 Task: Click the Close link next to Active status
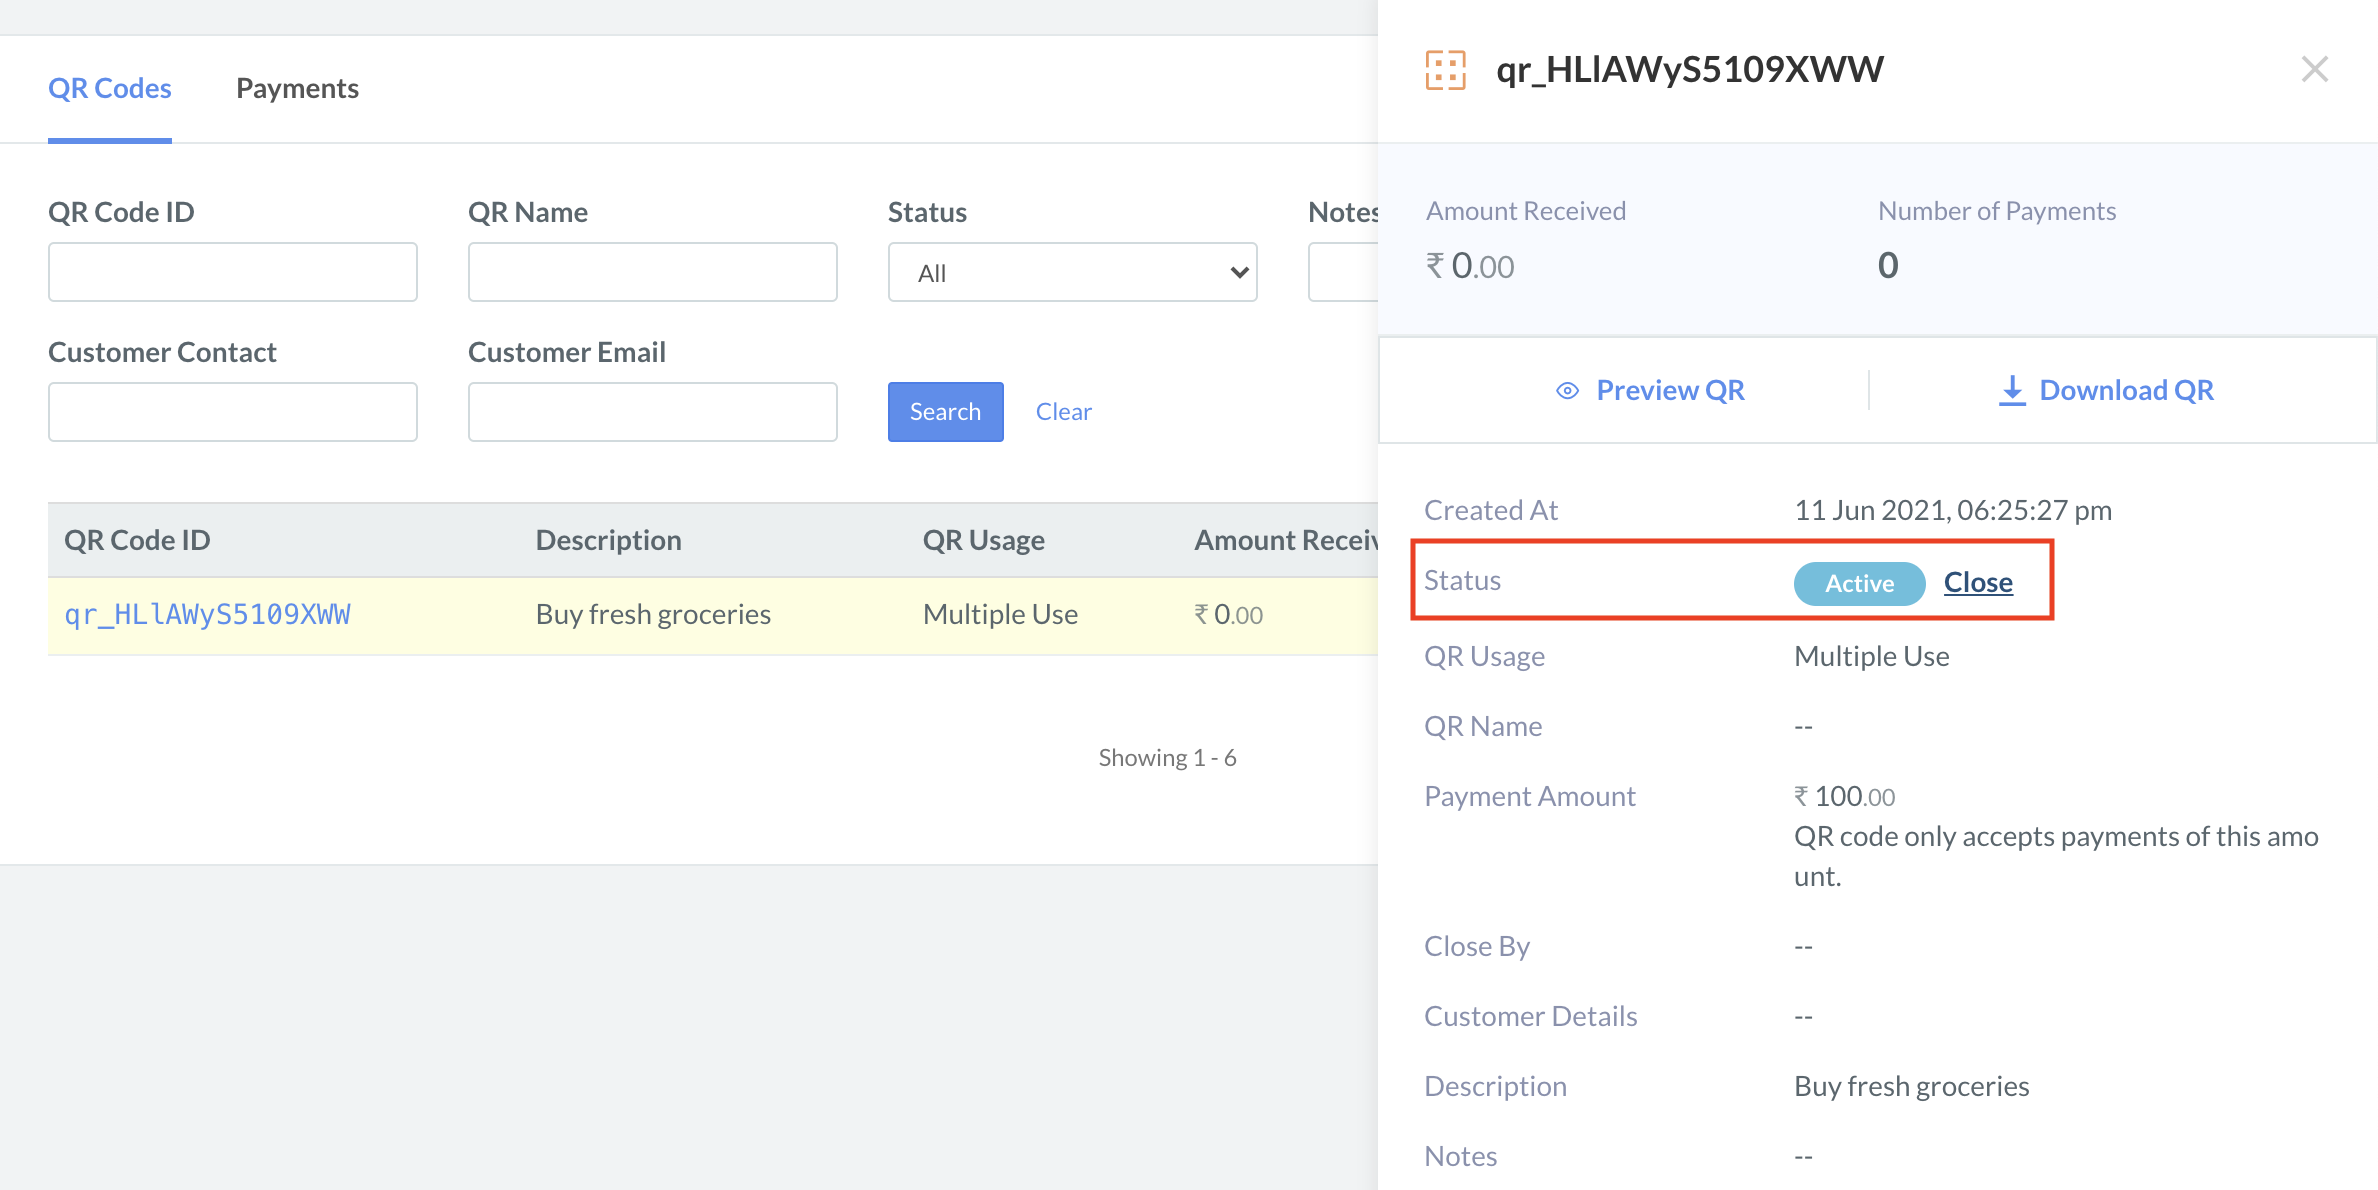pyautogui.click(x=1977, y=582)
